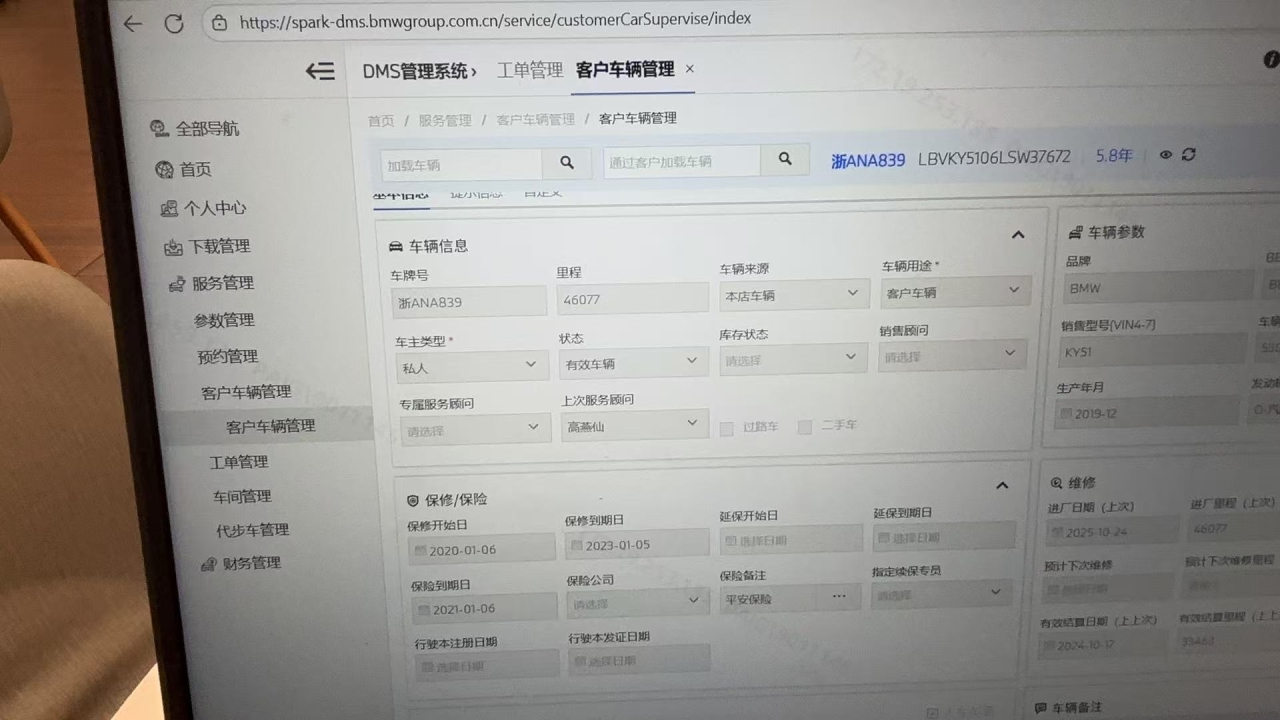Collapse the 车辆信息 section
Screen dimensions: 1280x720
tap(1017, 235)
